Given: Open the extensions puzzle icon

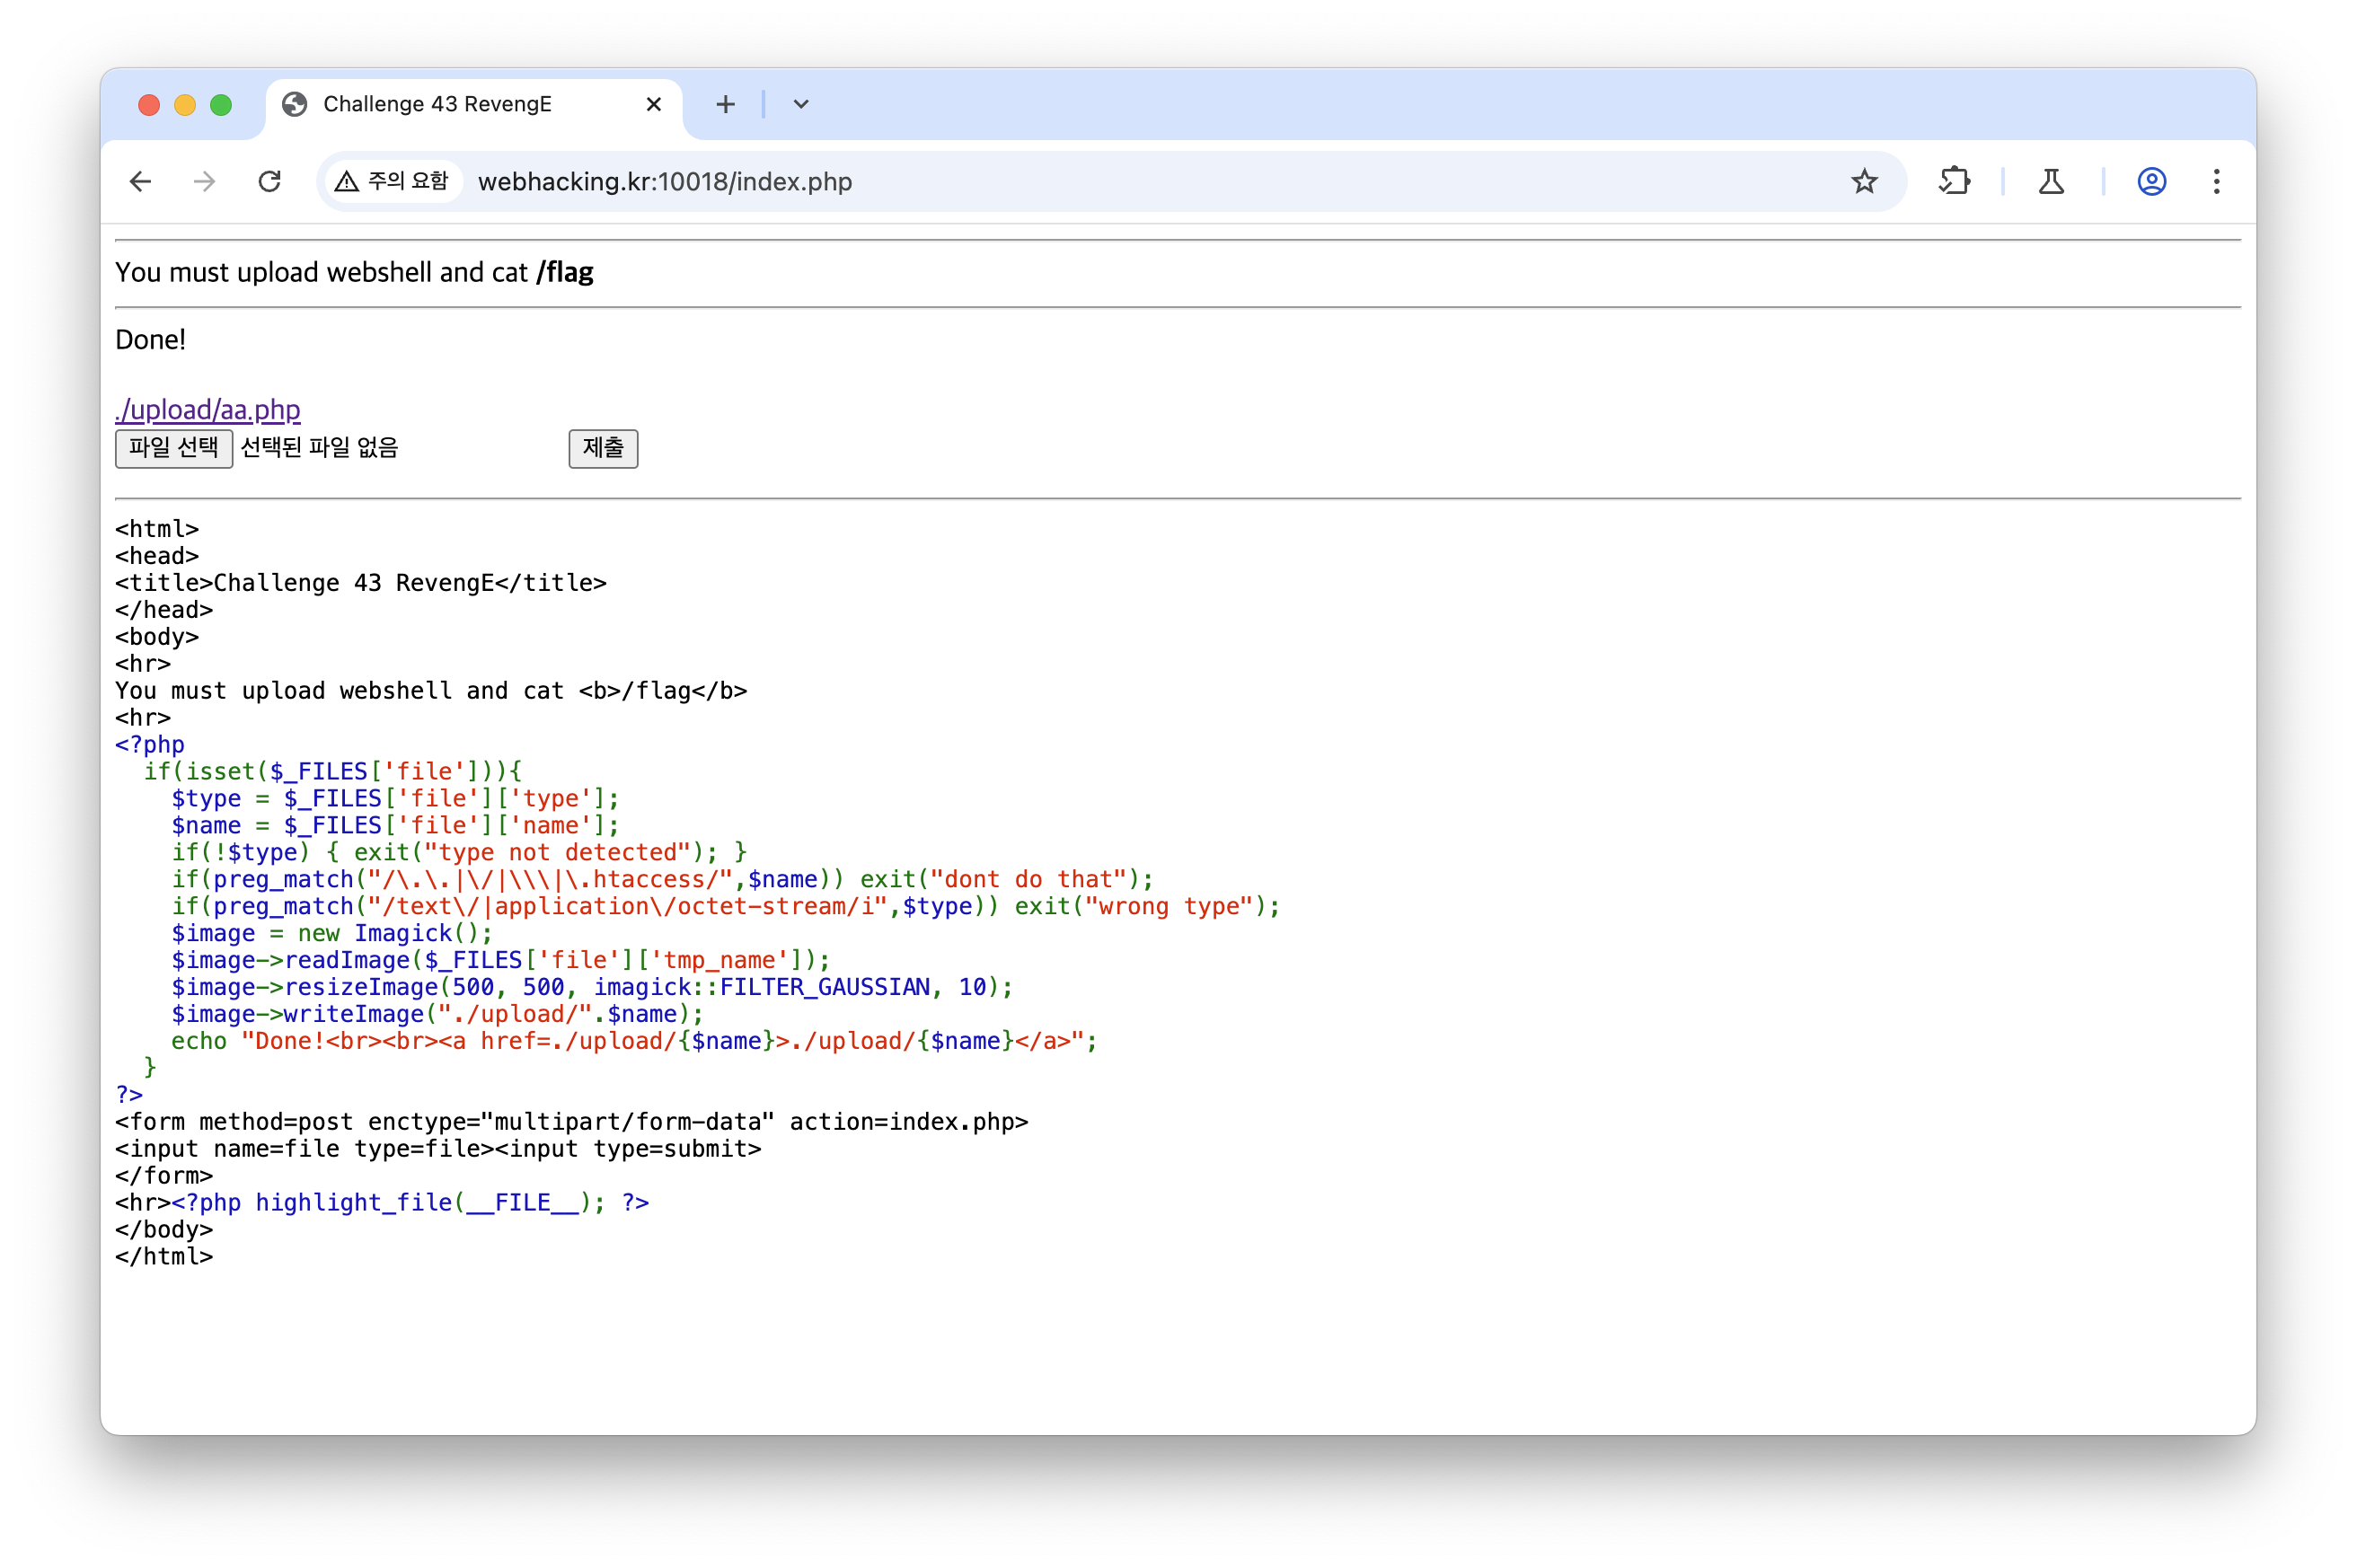Looking at the screenshot, I should pyautogui.click(x=1953, y=181).
